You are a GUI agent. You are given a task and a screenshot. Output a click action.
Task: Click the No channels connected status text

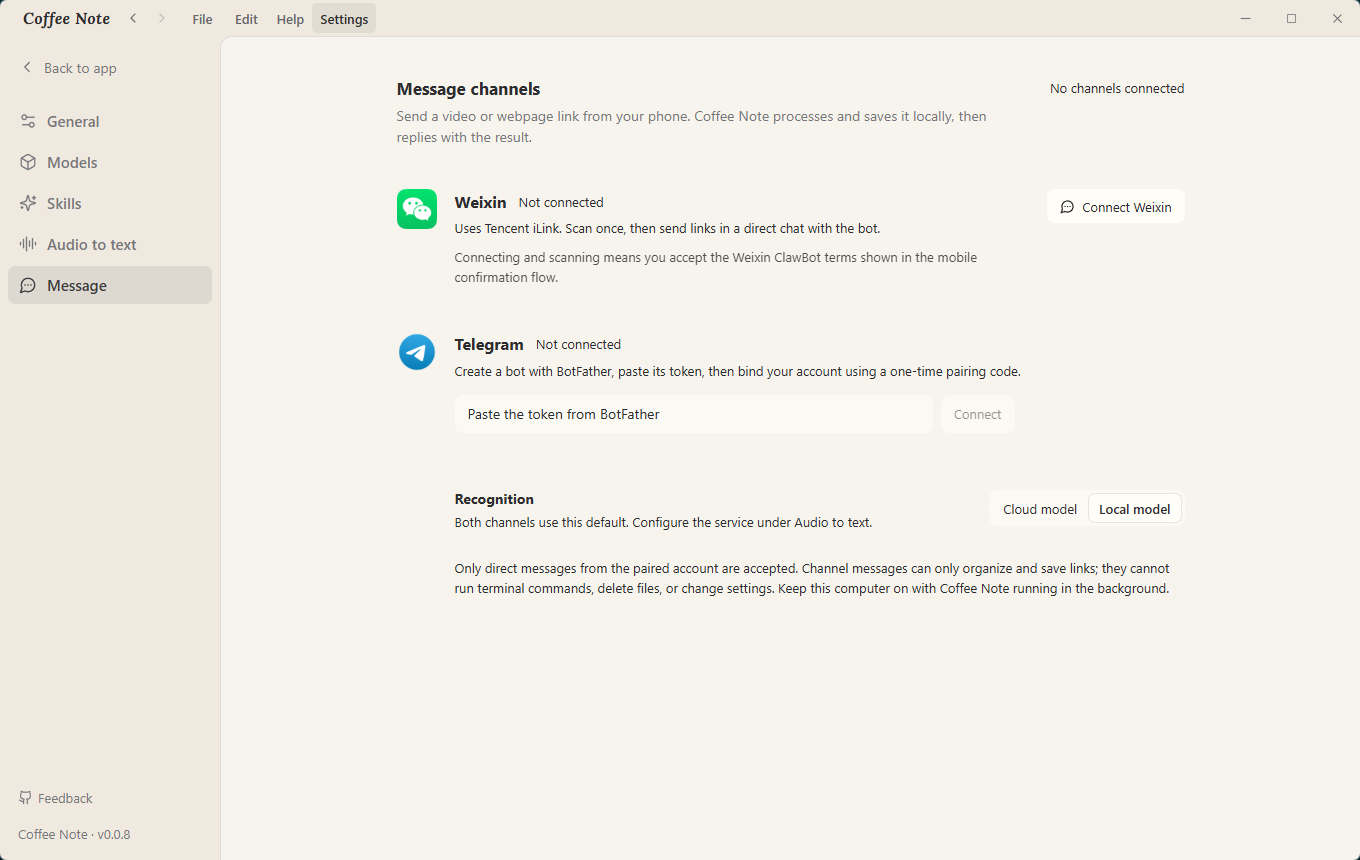[1117, 88]
